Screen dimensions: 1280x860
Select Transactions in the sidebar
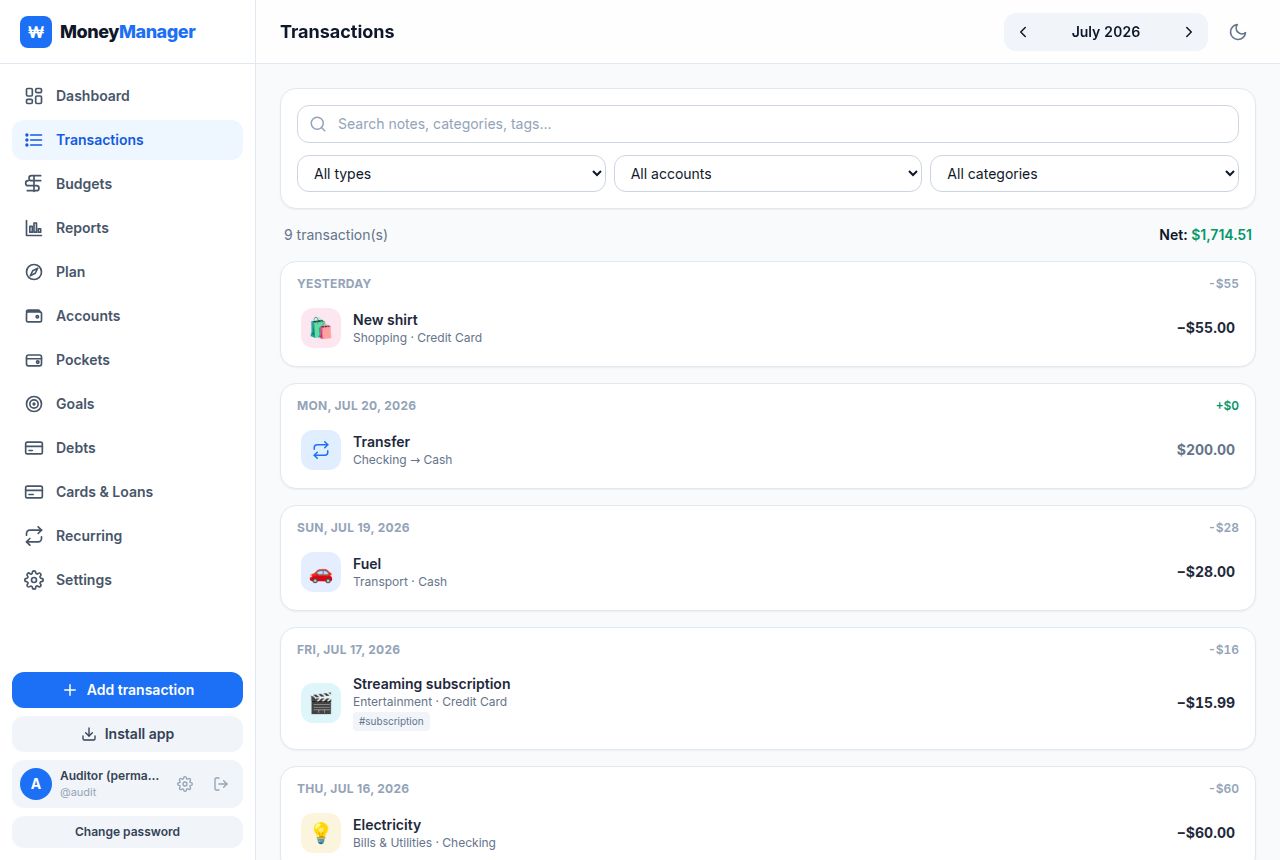click(x=127, y=140)
